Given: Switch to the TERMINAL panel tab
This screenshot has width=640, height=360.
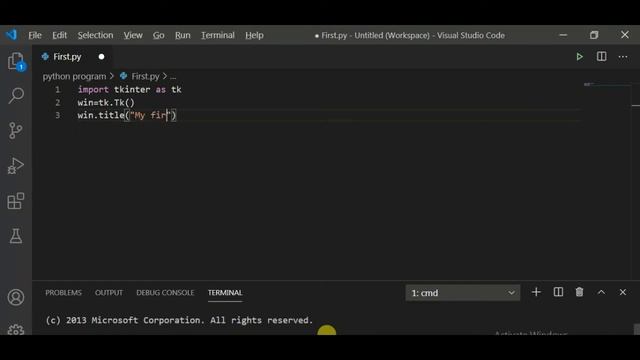Looking at the screenshot, I should 225,293.
